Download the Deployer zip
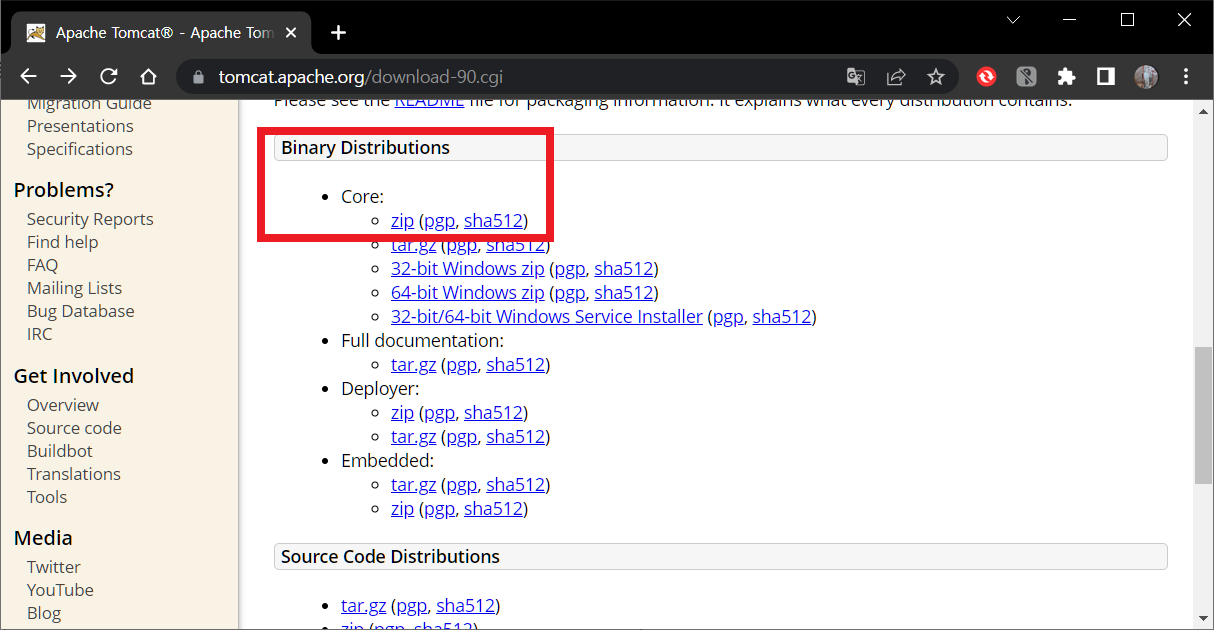Viewport: 1214px width, 630px height. coord(402,413)
